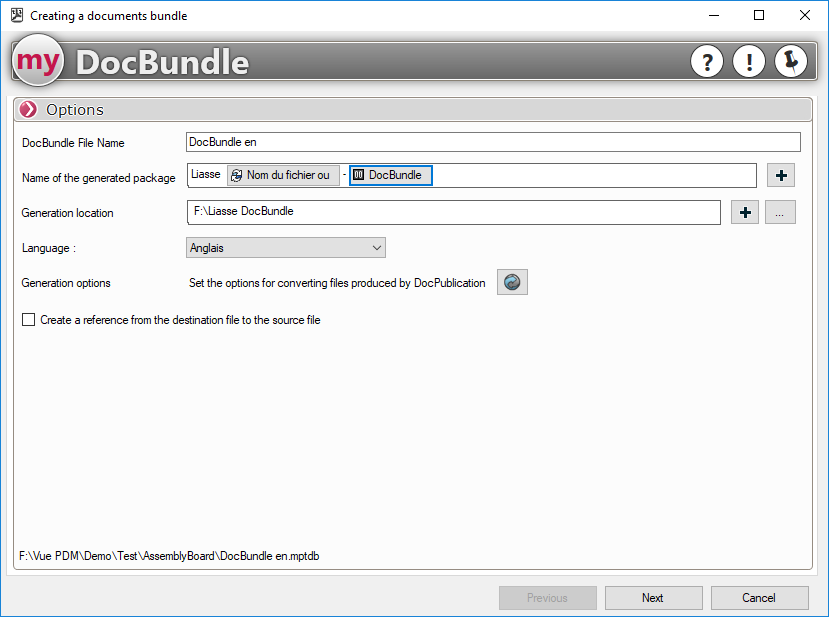The width and height of the screenshot is (829, 617).
Task: Maximize the dialog window
Action: [x=759, y=15]
